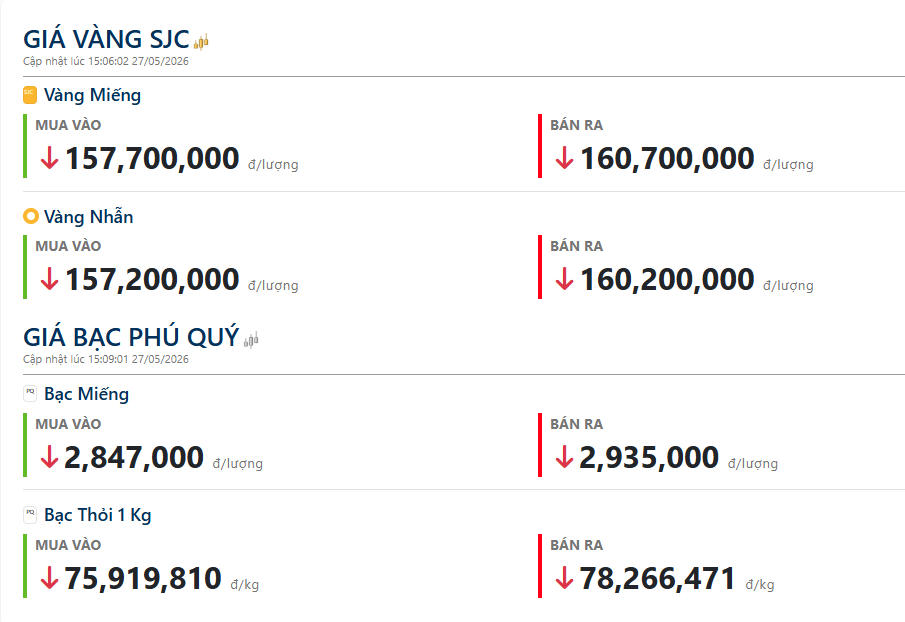
Task: Click down arrow beside 2,847,000 silver price
Action: (50, 456)
